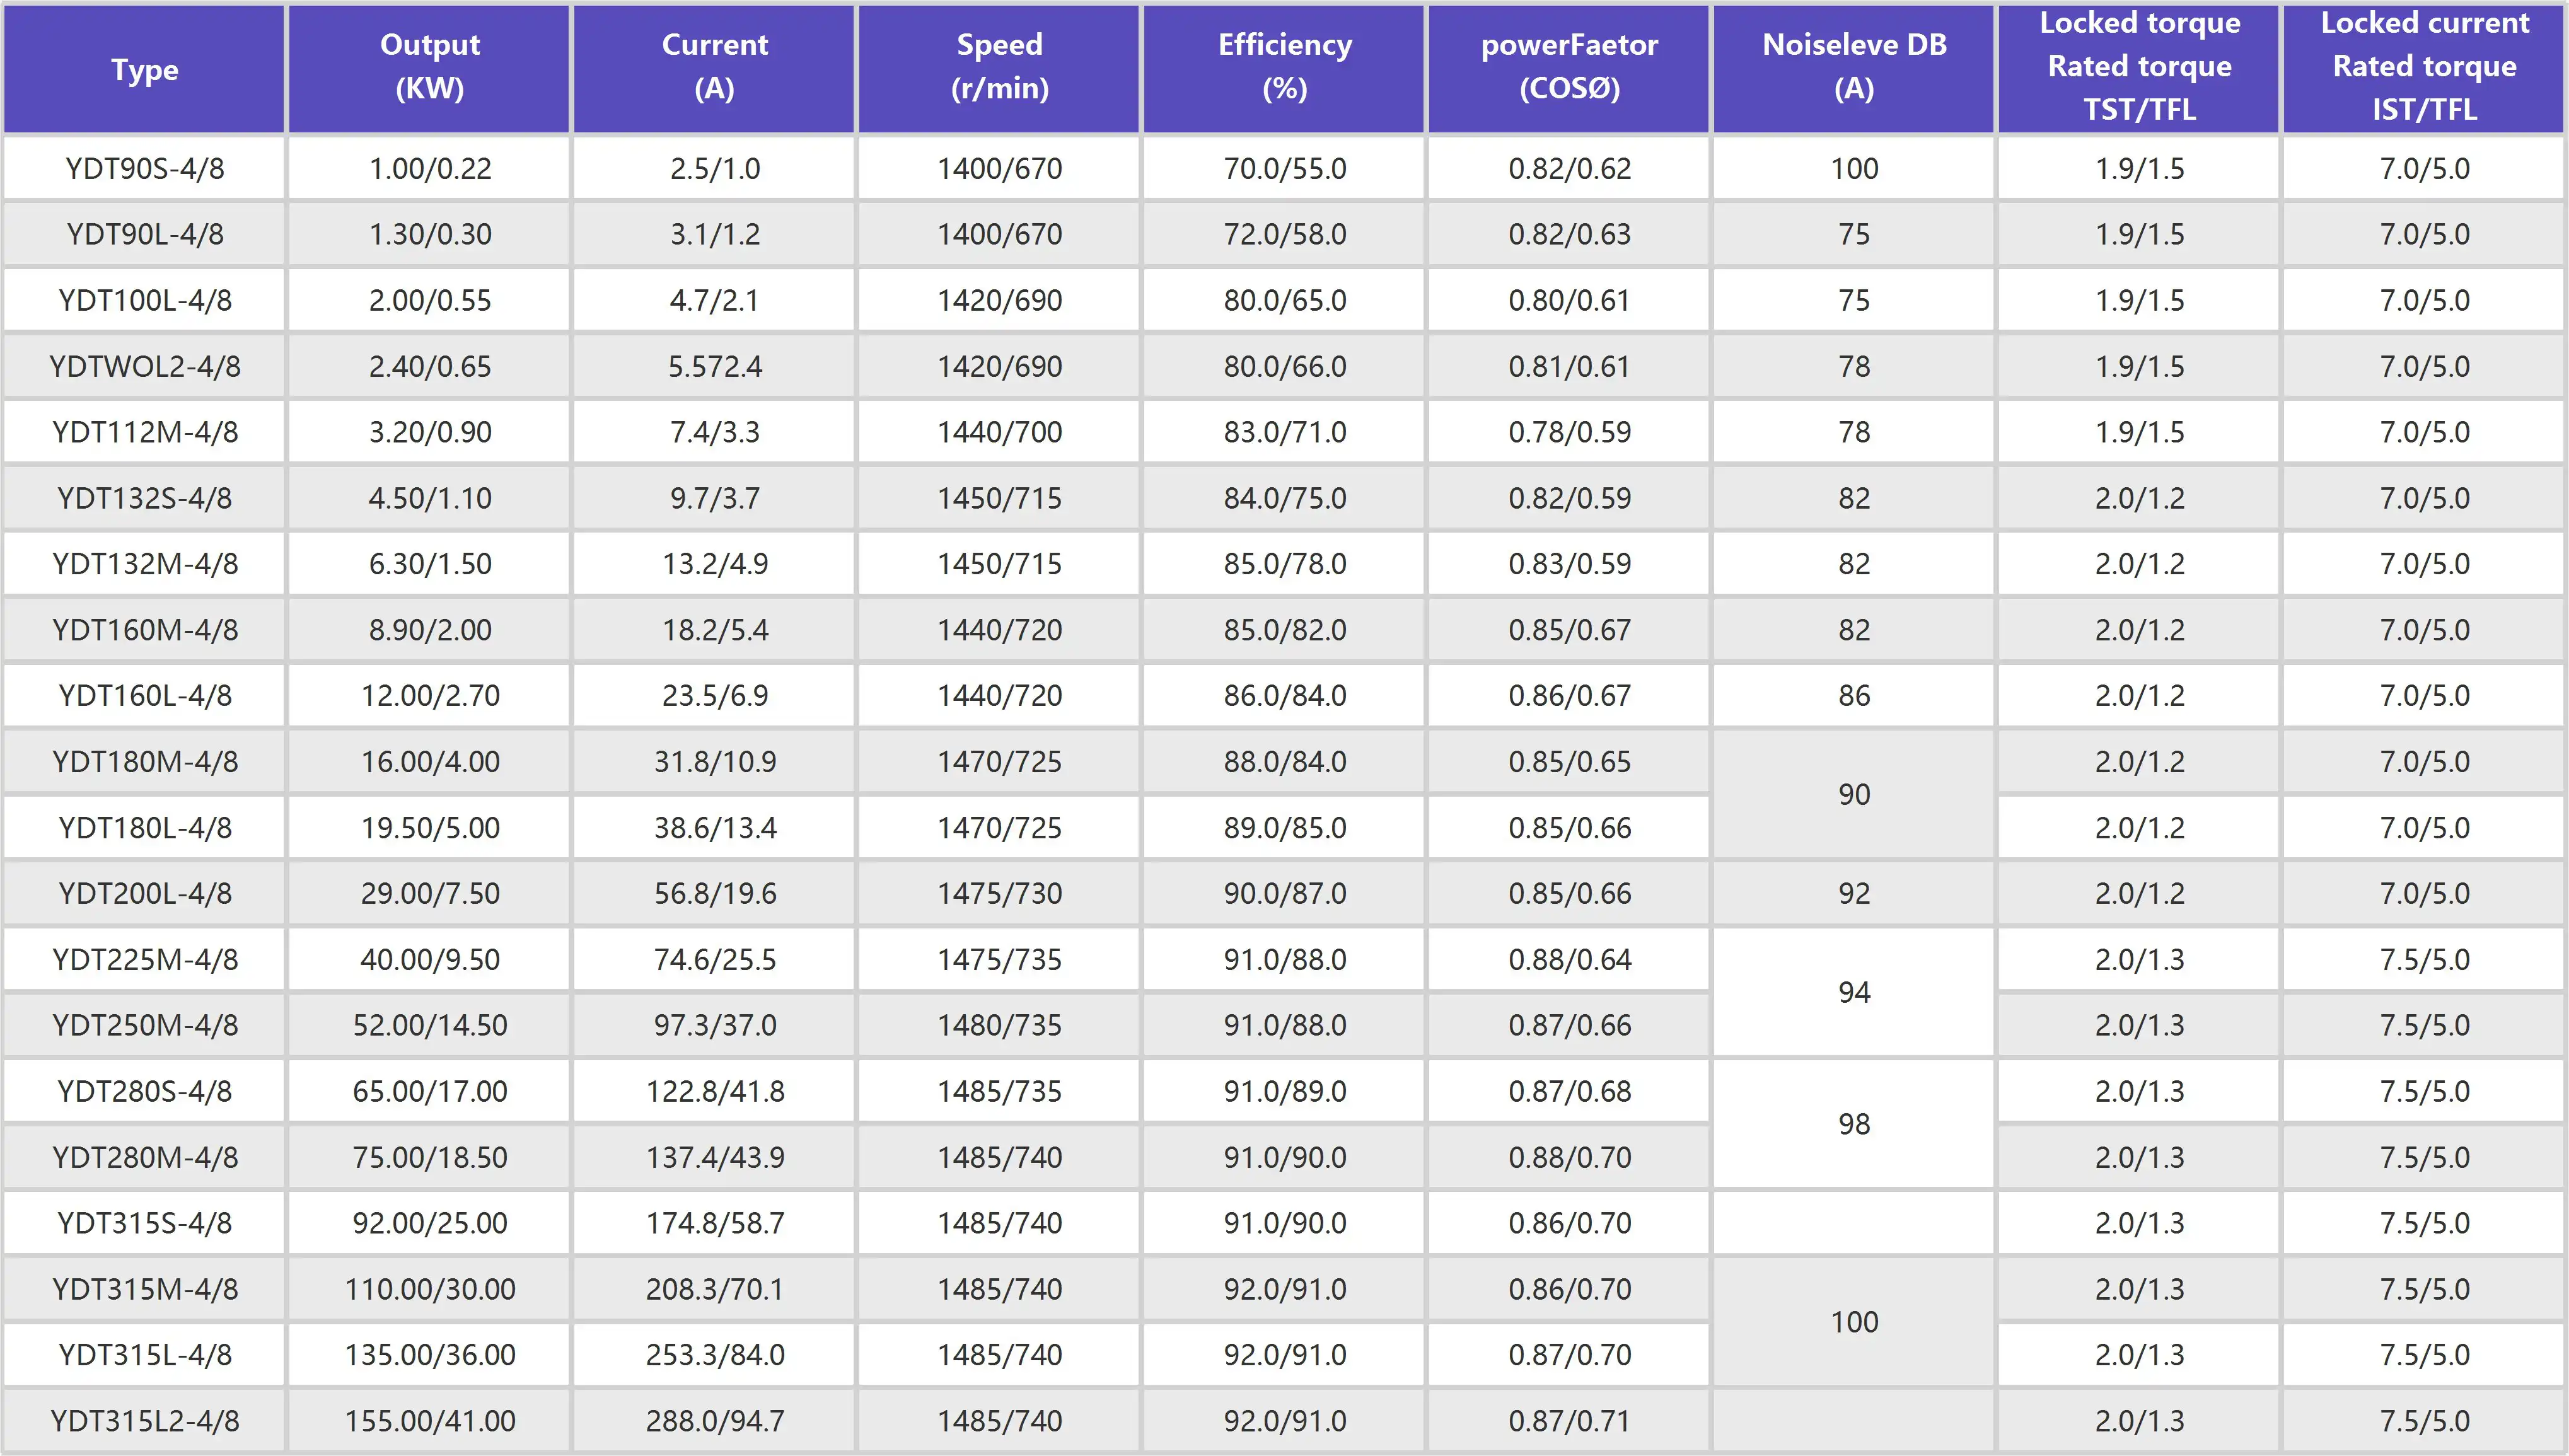Viewport: 2569px width, 1456px height.
Task: Select the "Locked torque TST/TFL" header
Action: [2139, 67]
